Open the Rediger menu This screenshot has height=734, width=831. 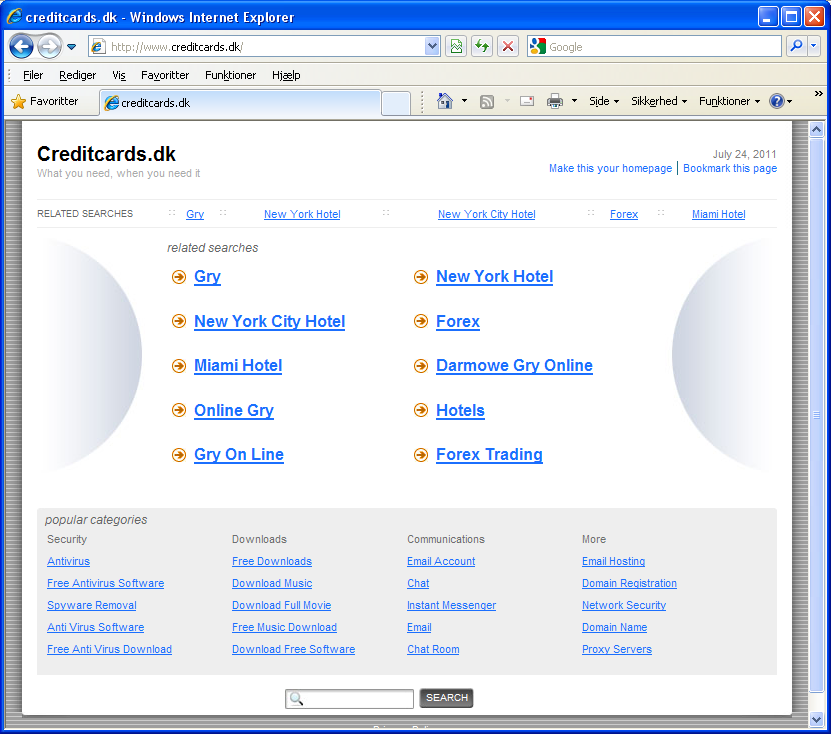(77, 75)
